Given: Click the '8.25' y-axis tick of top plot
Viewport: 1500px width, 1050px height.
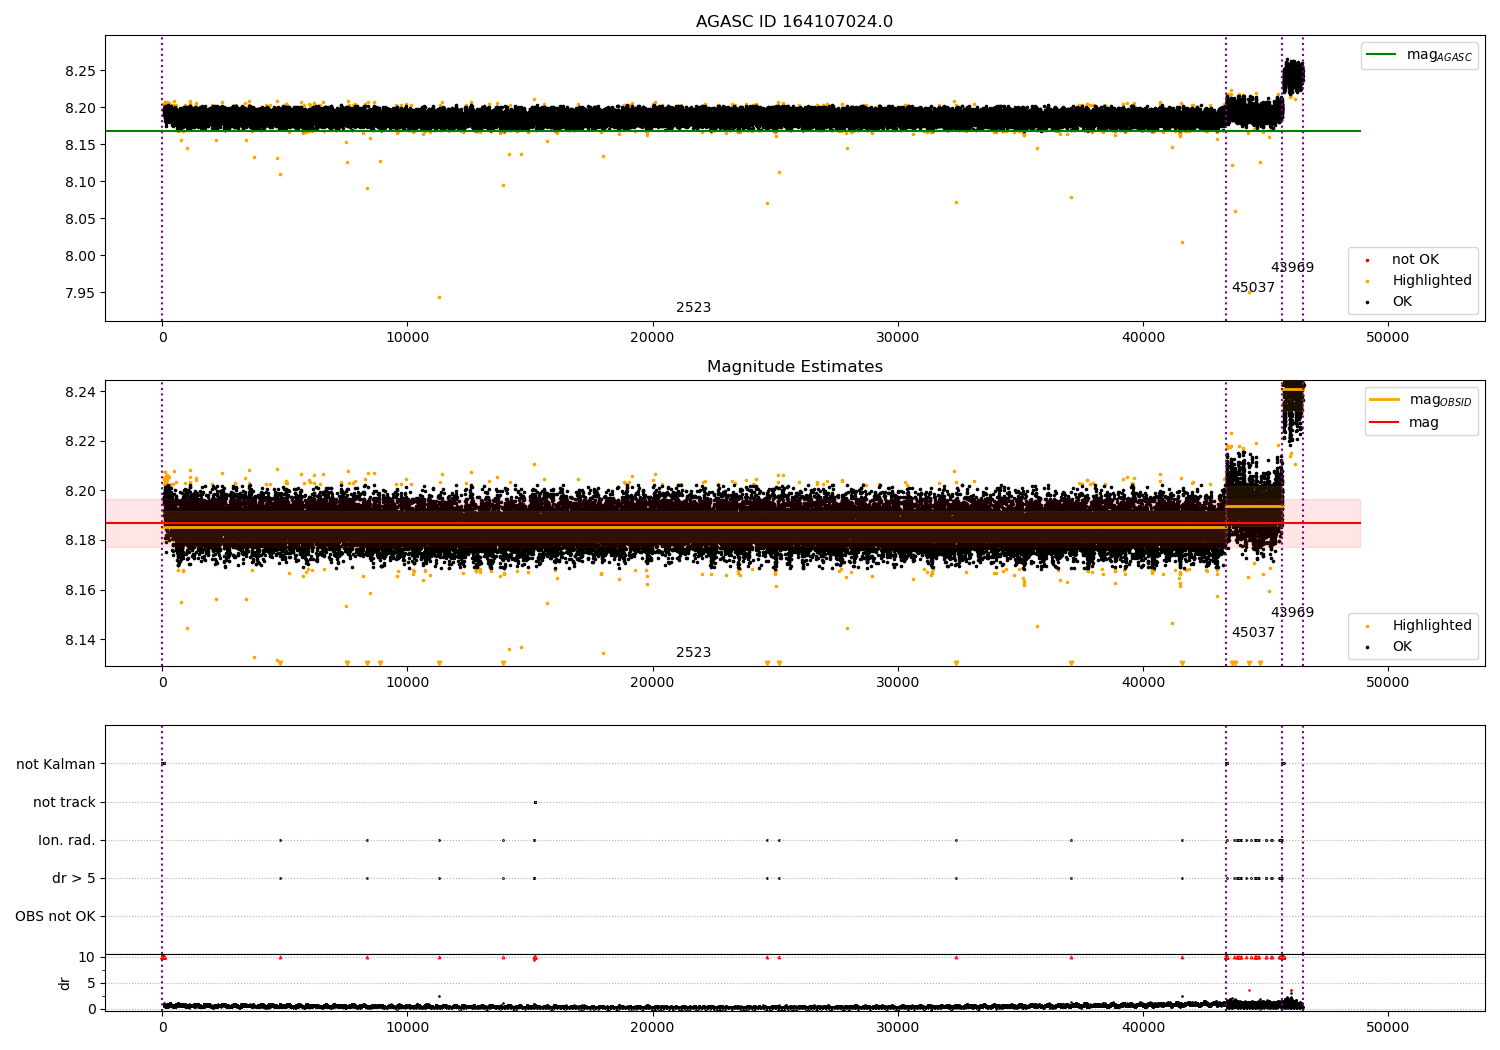Looking at the screenshot, I should tap(80, 71).
